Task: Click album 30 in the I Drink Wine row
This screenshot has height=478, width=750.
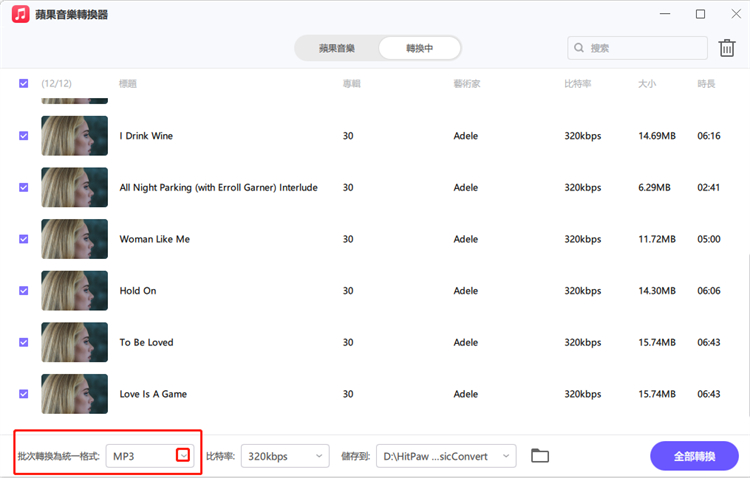Action: [x=348, y=136]
